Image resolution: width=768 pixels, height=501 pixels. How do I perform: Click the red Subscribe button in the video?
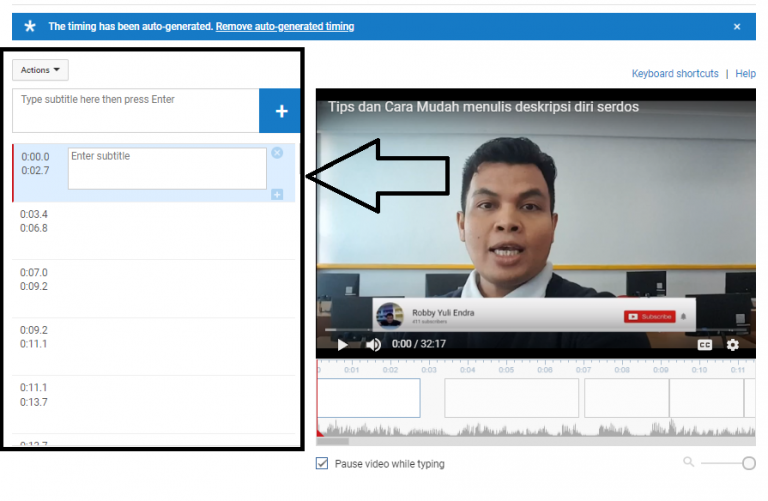pos(649,317)
